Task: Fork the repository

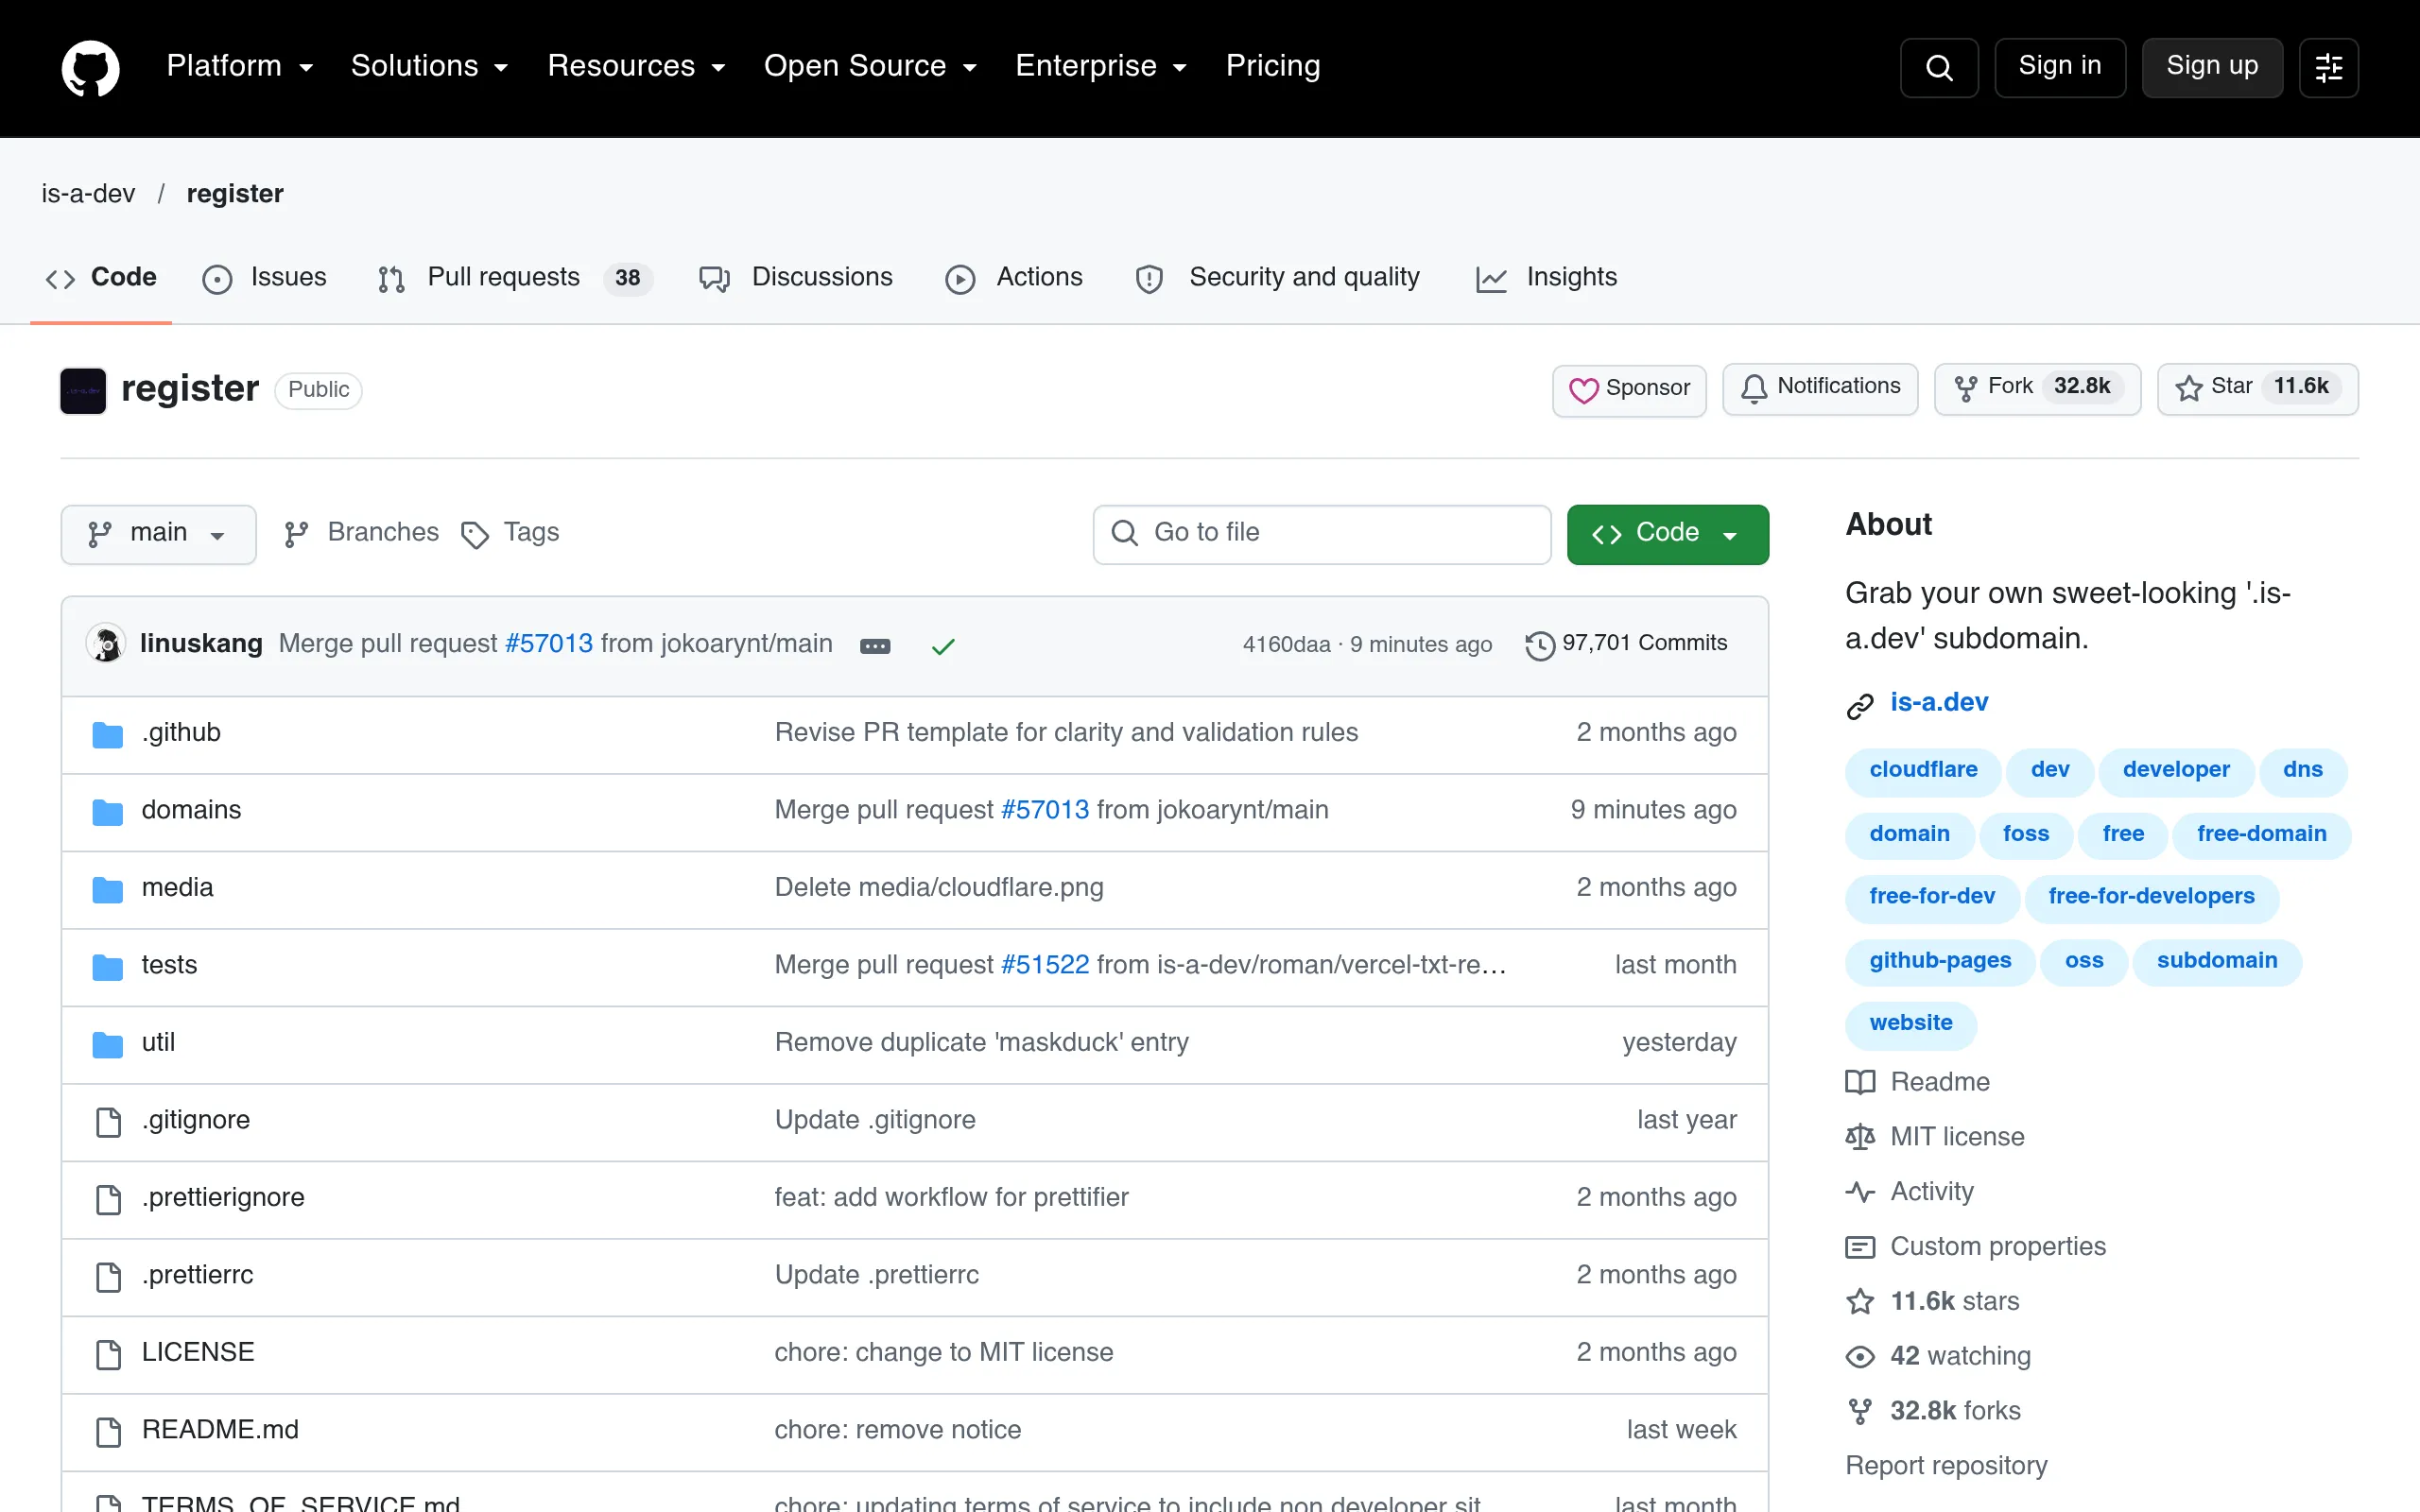Action: [x=2037, y=388]
